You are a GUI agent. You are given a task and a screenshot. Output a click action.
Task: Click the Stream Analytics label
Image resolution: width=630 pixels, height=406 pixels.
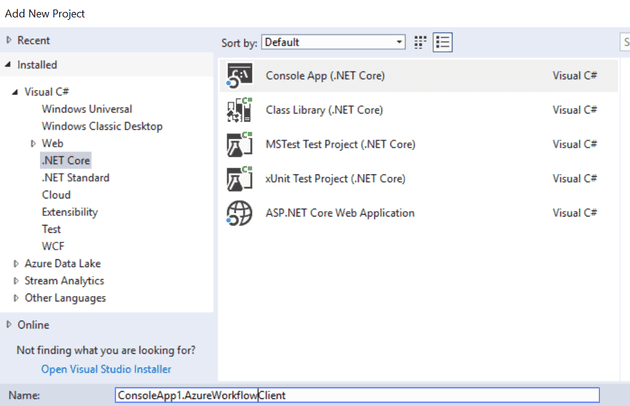64,281
